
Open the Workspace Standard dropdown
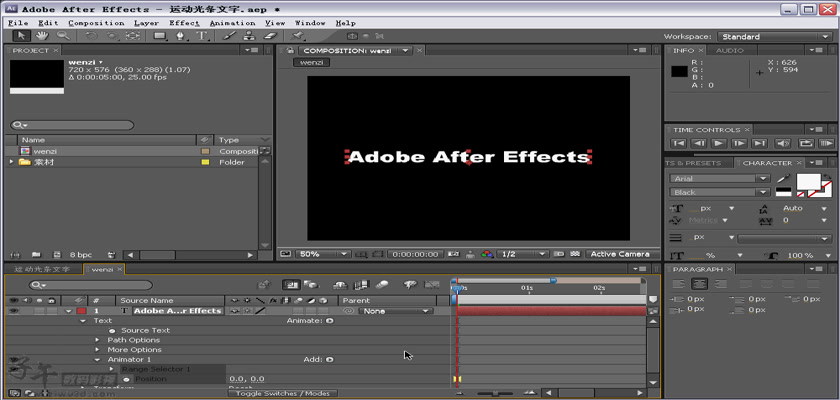coord(774,36)
